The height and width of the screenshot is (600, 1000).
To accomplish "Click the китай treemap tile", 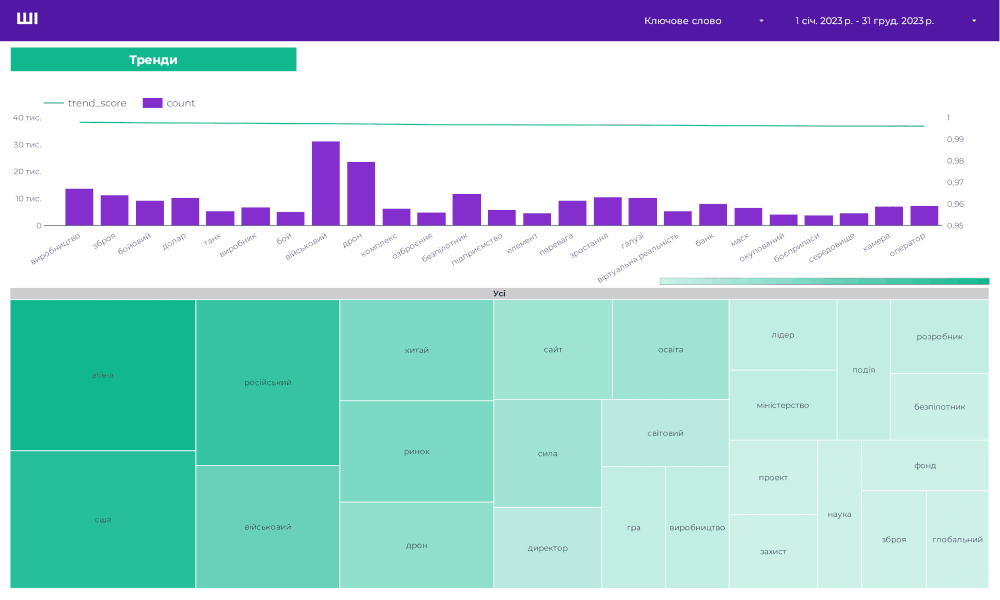I will (417, 350).
